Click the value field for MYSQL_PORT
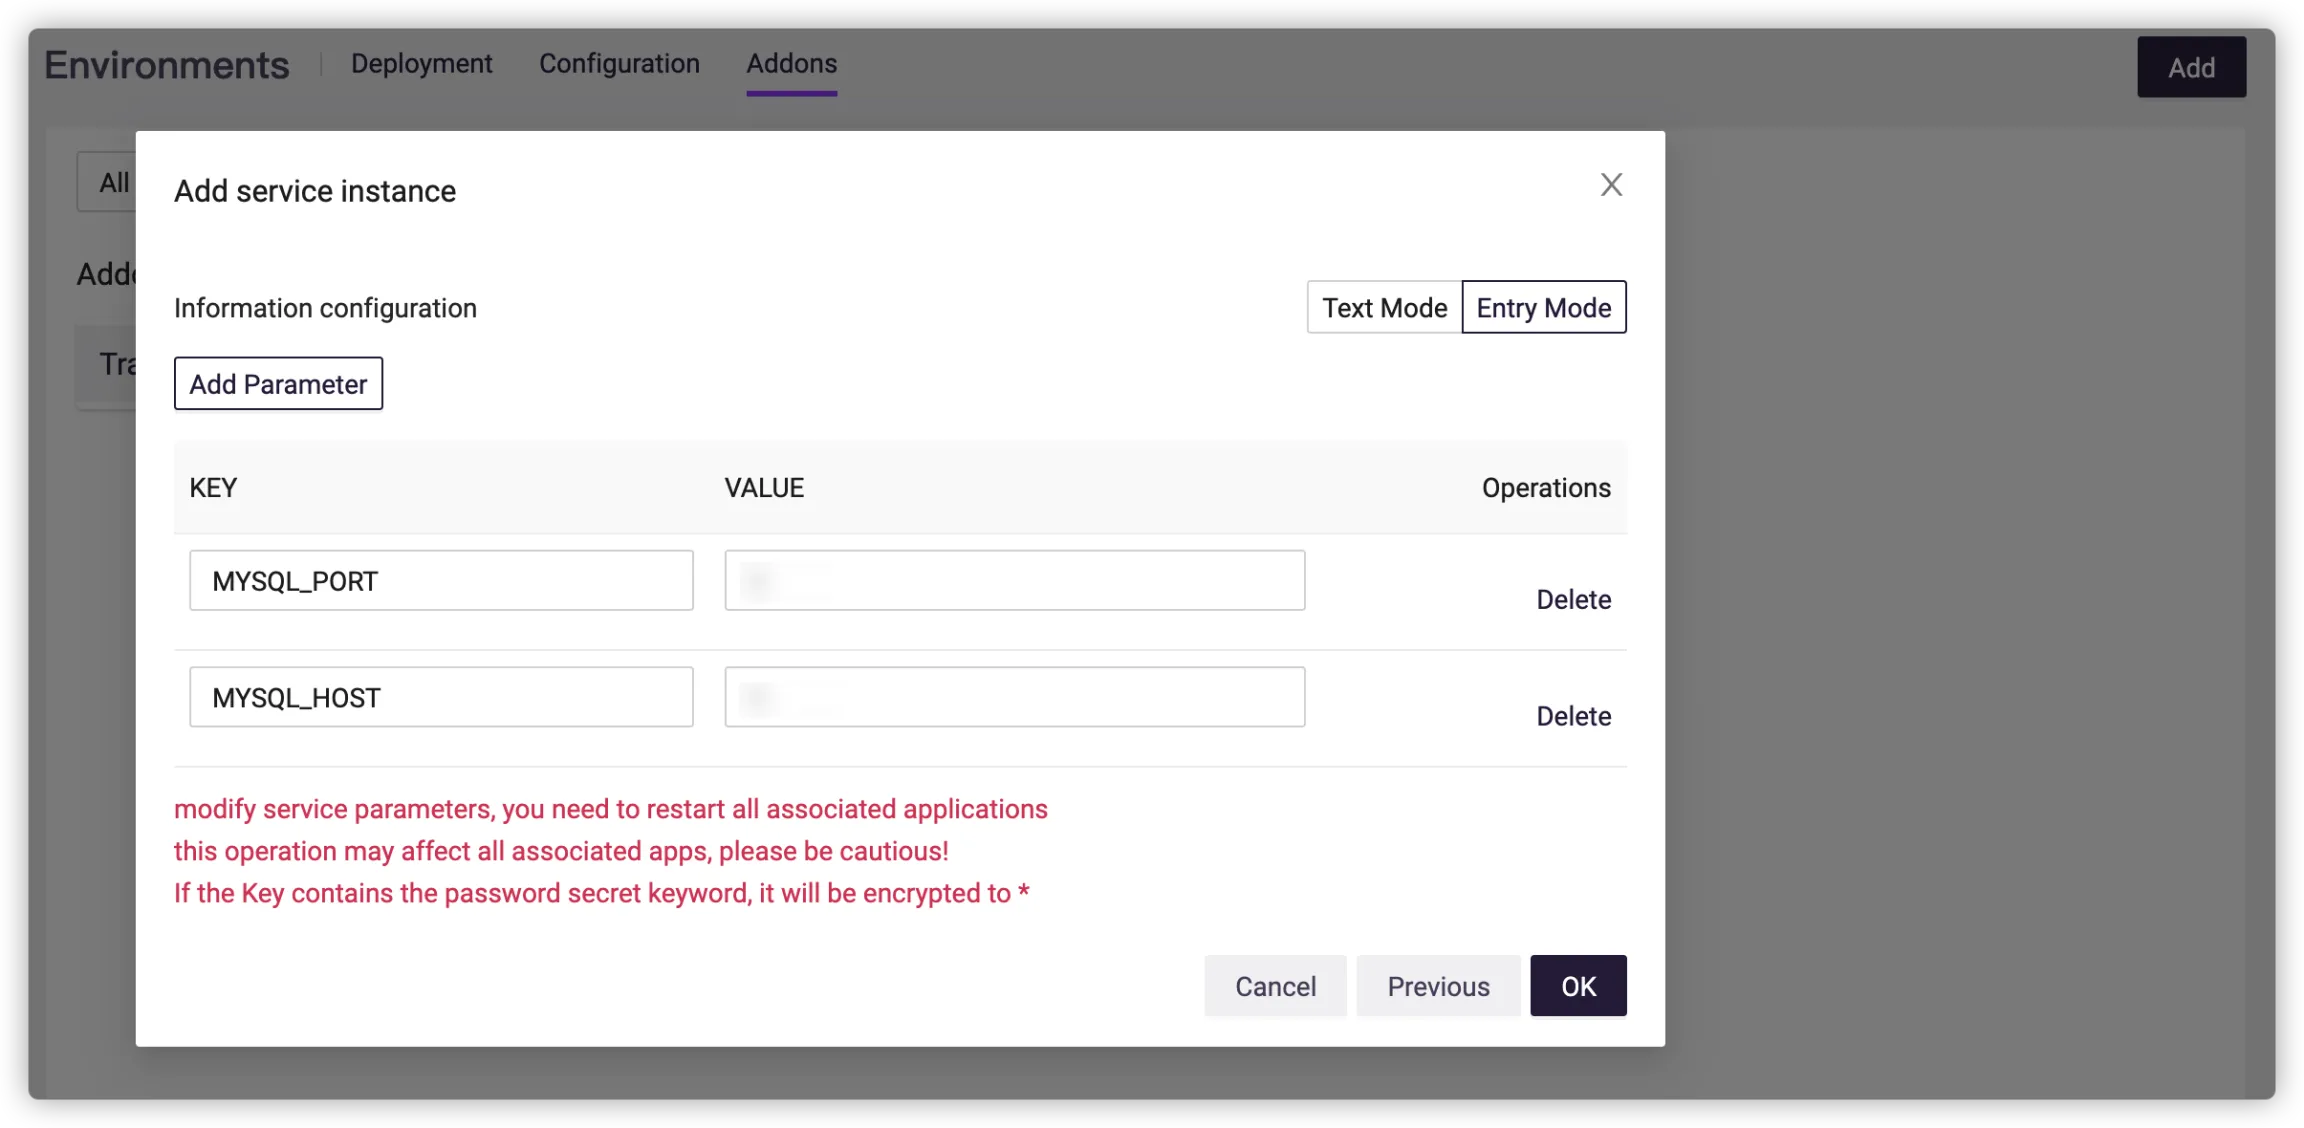This screenshot has height=1128, width=2304. click(1014, 581)
